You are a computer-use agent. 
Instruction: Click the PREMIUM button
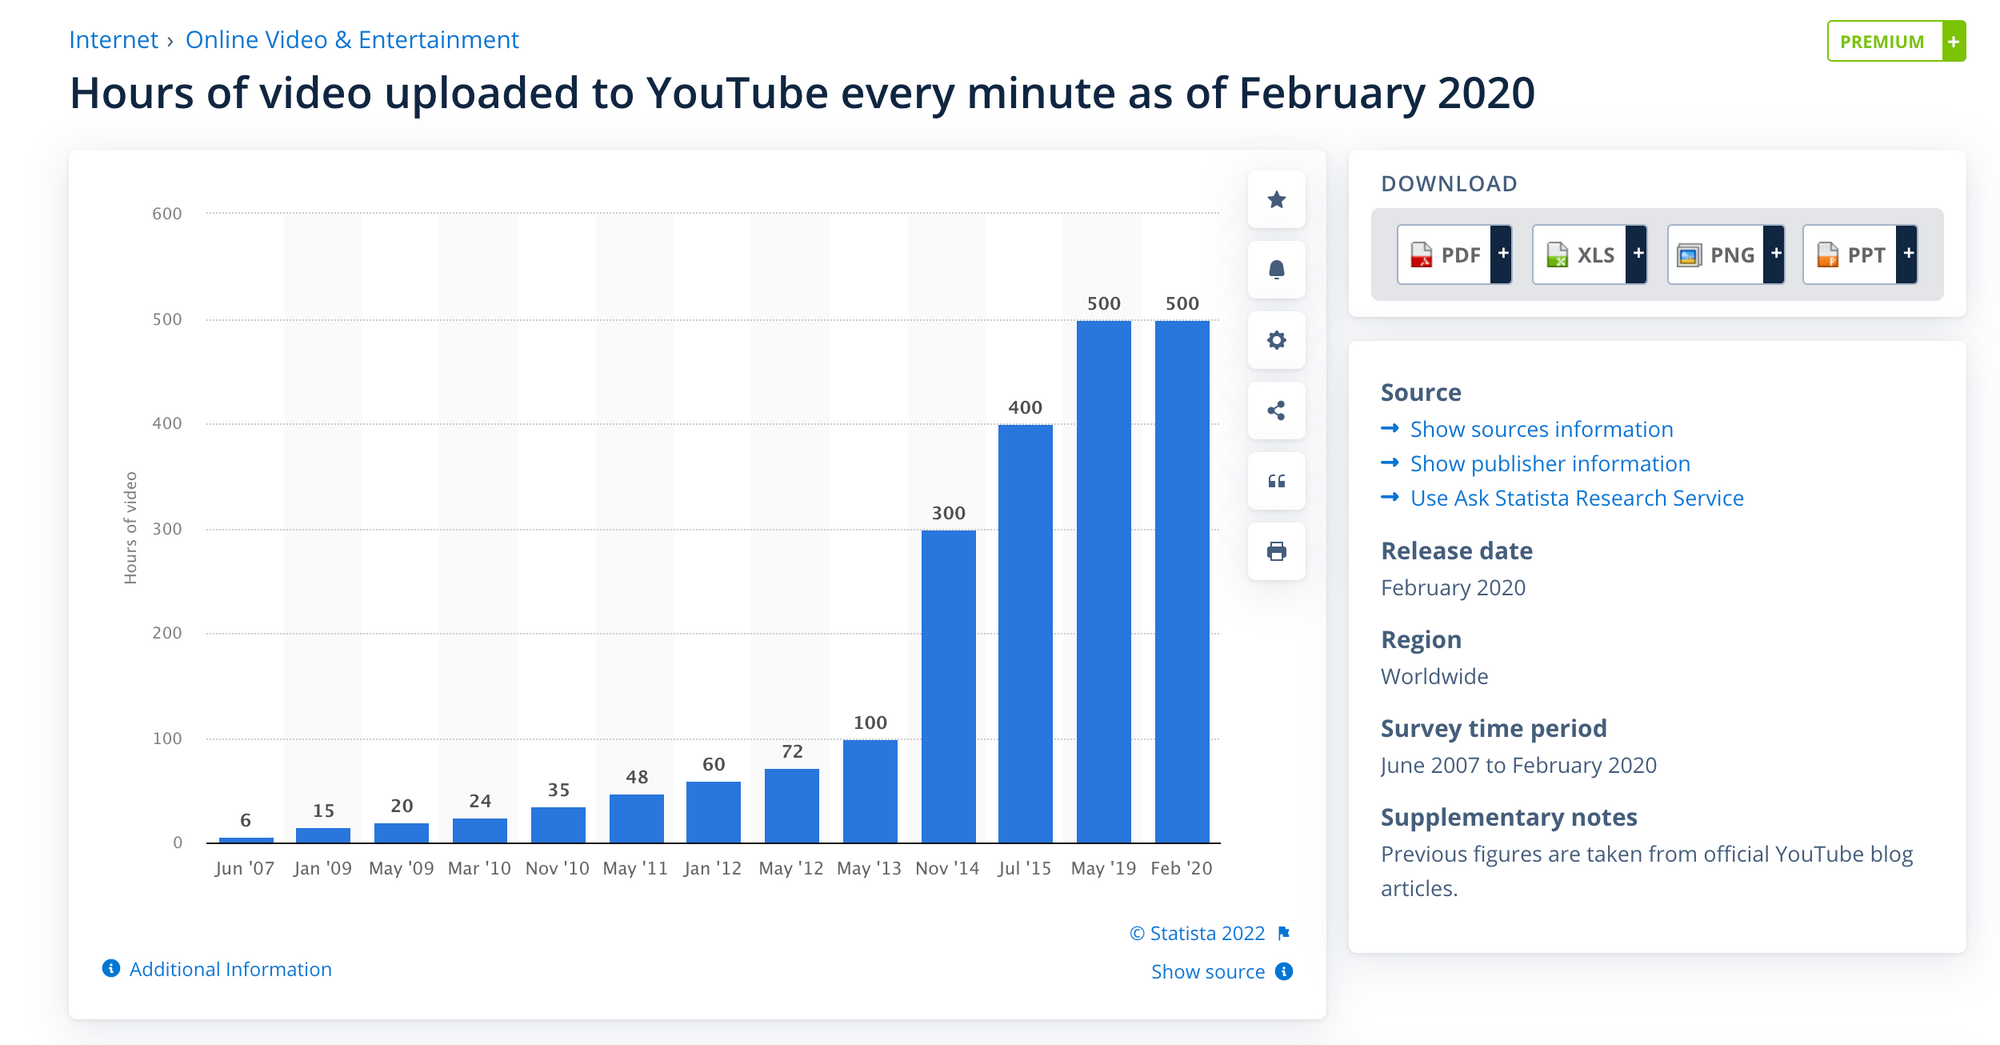[1896, 41]
